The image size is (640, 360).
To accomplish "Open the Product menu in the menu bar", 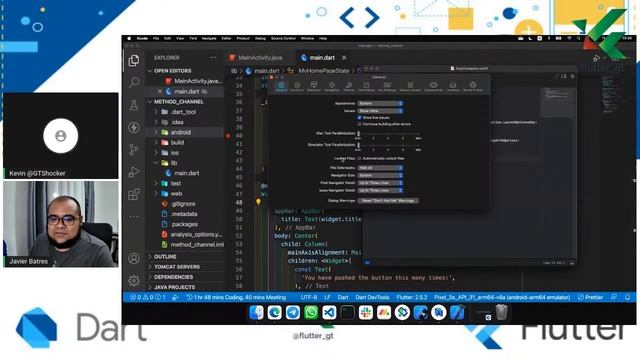I will tap(243, 38).
